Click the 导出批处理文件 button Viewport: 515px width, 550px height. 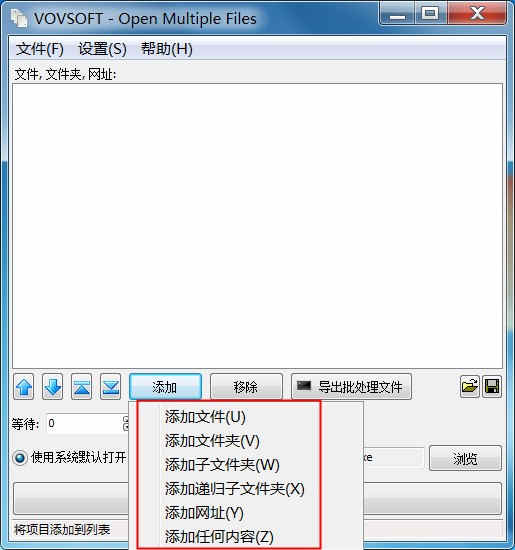tap(351, 387)
